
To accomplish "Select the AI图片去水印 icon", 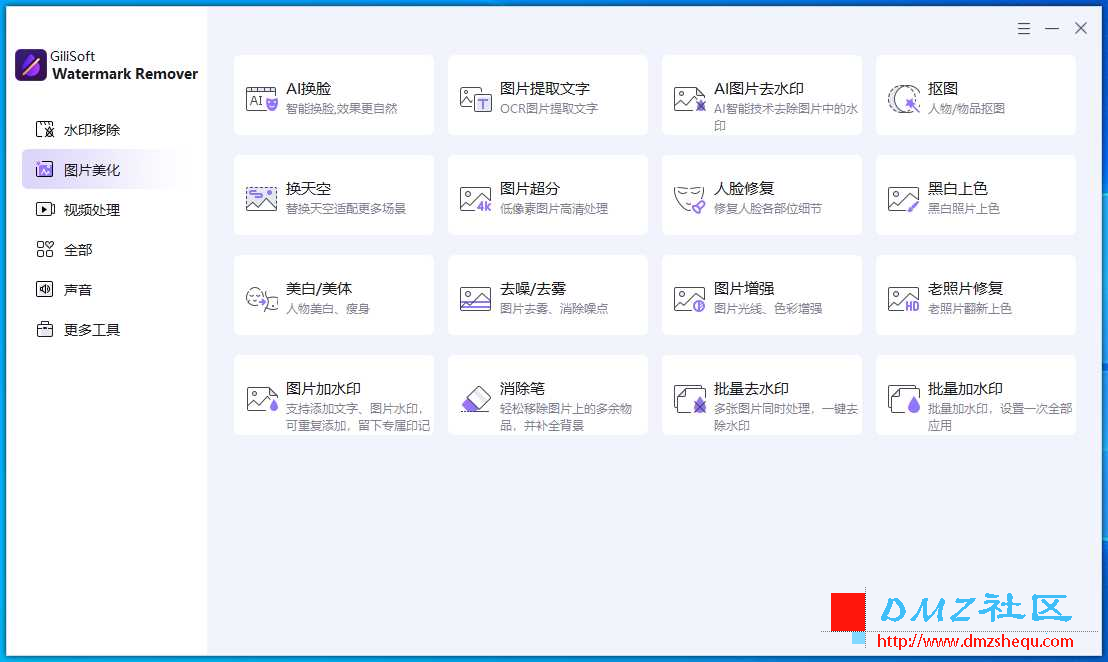I will (x=690, y=99).
